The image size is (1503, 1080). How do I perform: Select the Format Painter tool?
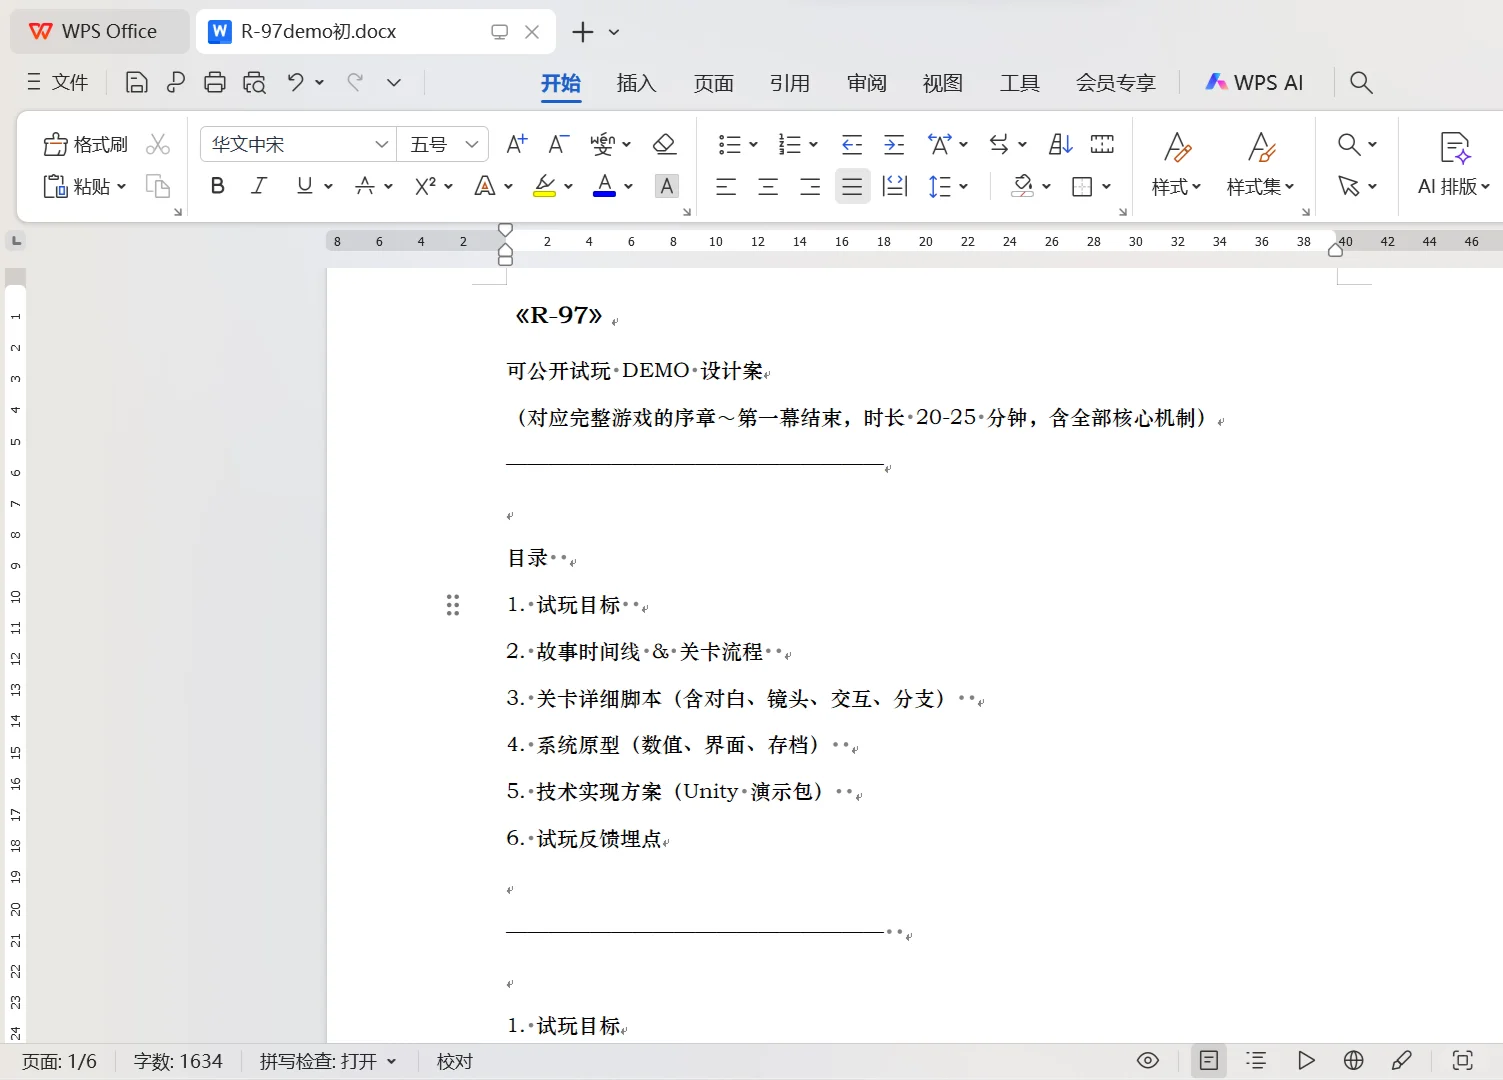(x=85, y=143)
